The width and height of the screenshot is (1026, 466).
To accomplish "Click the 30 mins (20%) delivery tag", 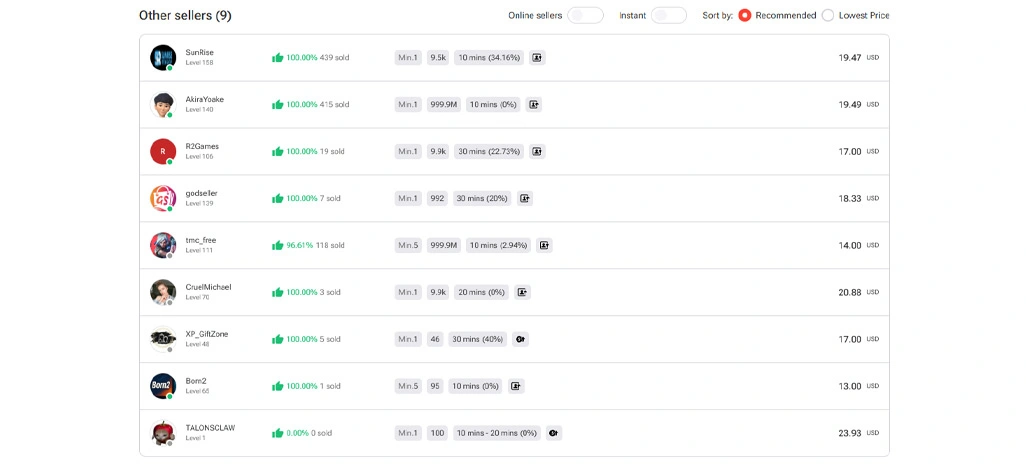I will pos(482,198).
